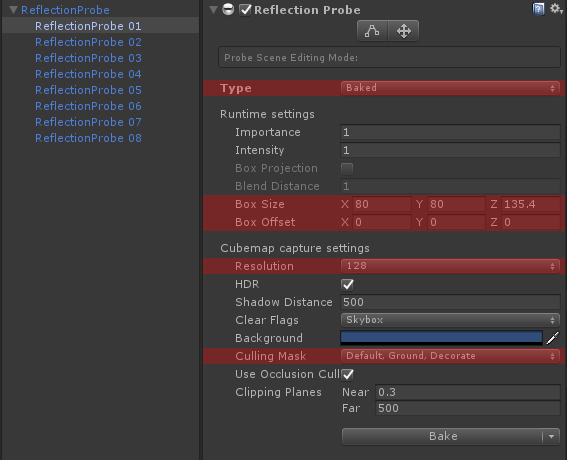
Task: Open the Type dropdown set to Baked
Action: pos(450,88)
